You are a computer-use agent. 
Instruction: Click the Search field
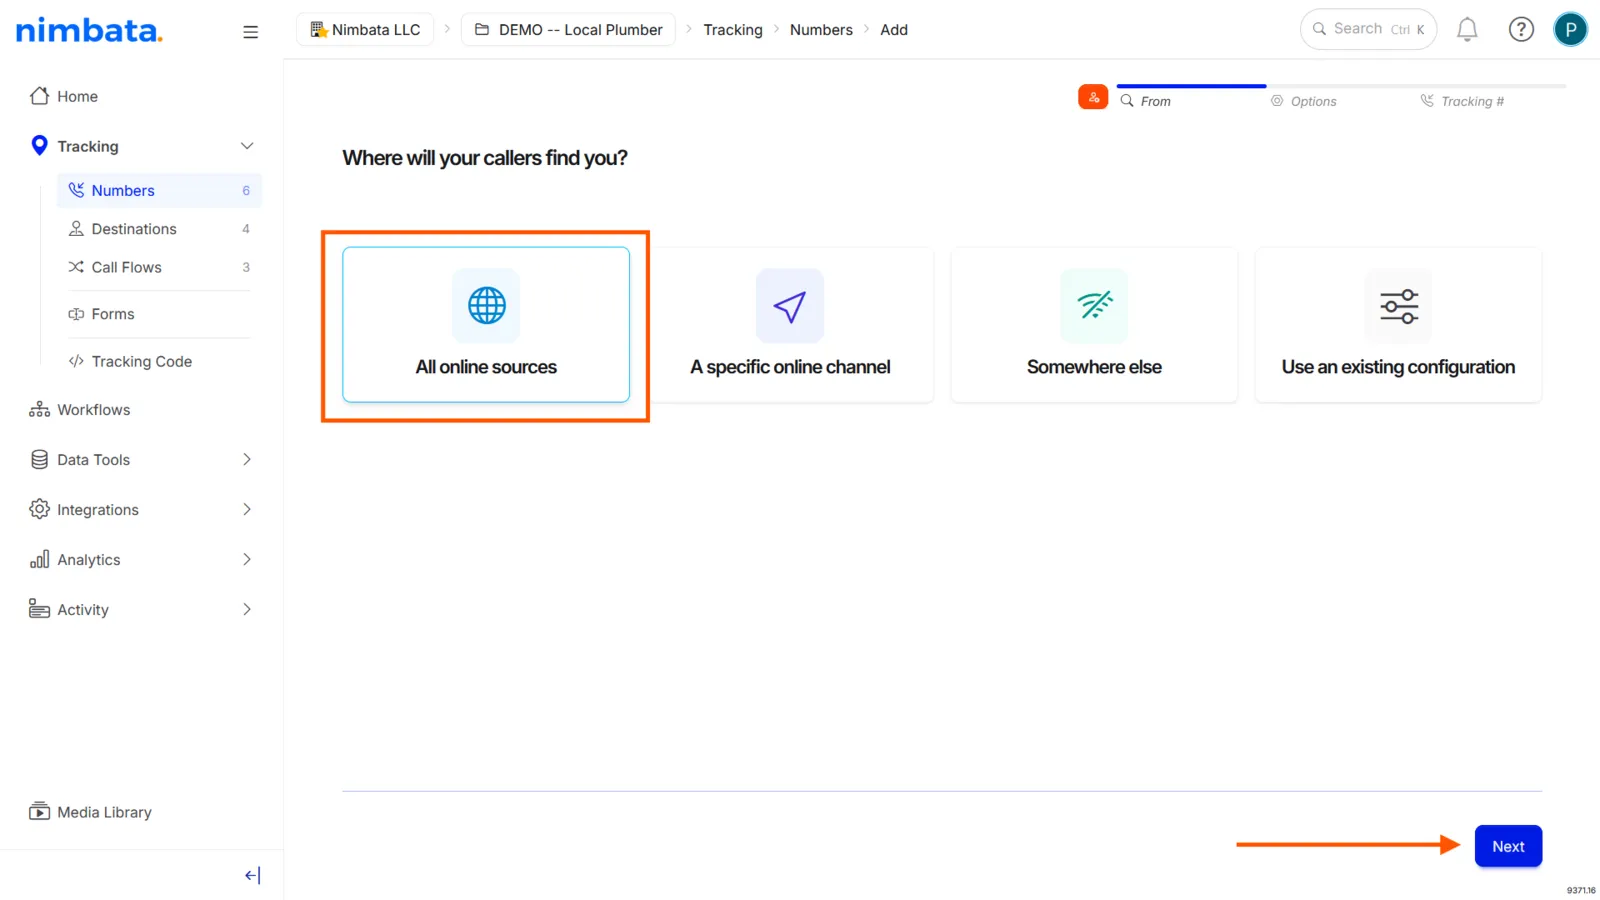click(1368, 29)
